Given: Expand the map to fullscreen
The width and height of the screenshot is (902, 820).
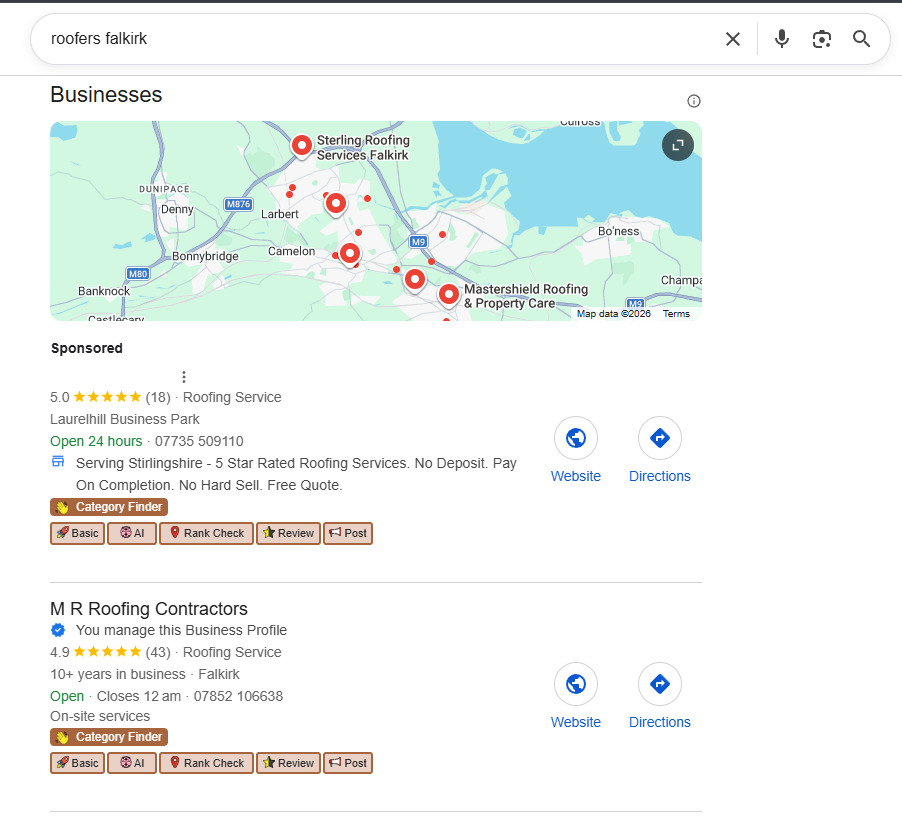Looking at the screenshot, I should [x=677, y=145].
